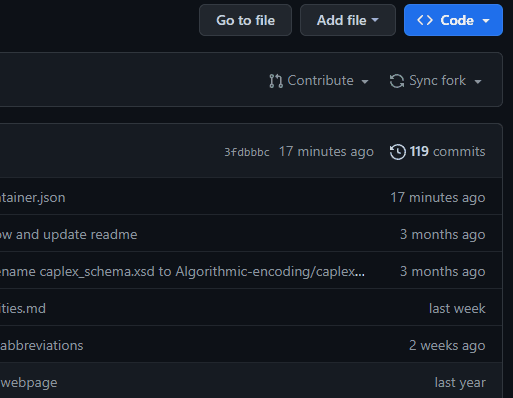Click the pull request icon beside Contribute
This screenshot has height=398, width=513.
(276, 81)
